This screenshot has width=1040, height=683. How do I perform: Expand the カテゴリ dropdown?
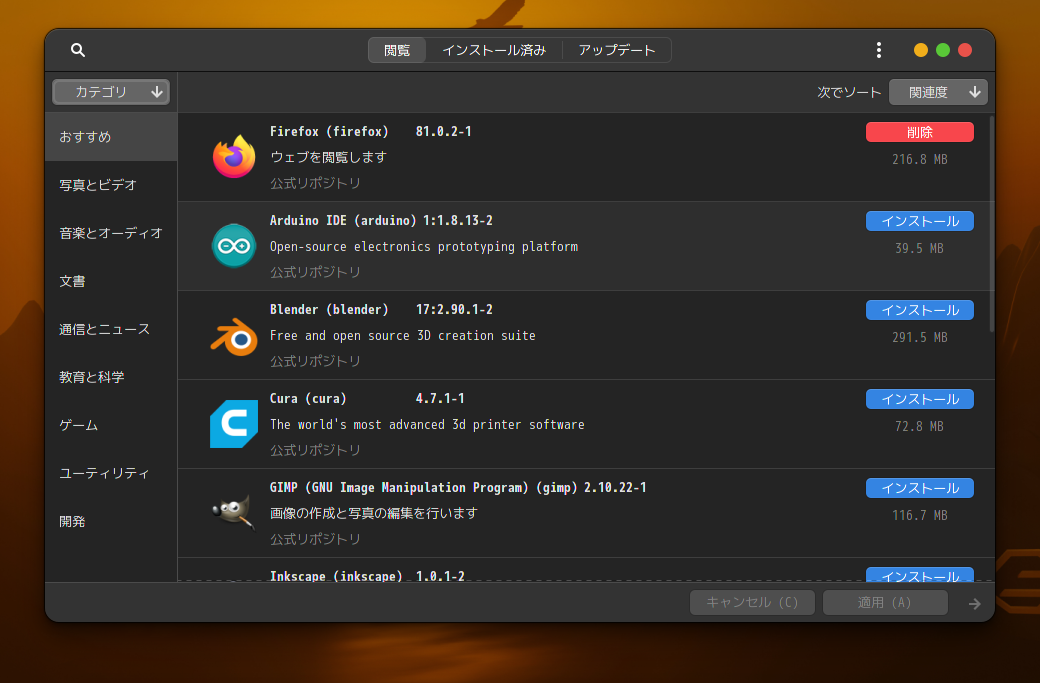pyautogui.click(x=111, y=92)
